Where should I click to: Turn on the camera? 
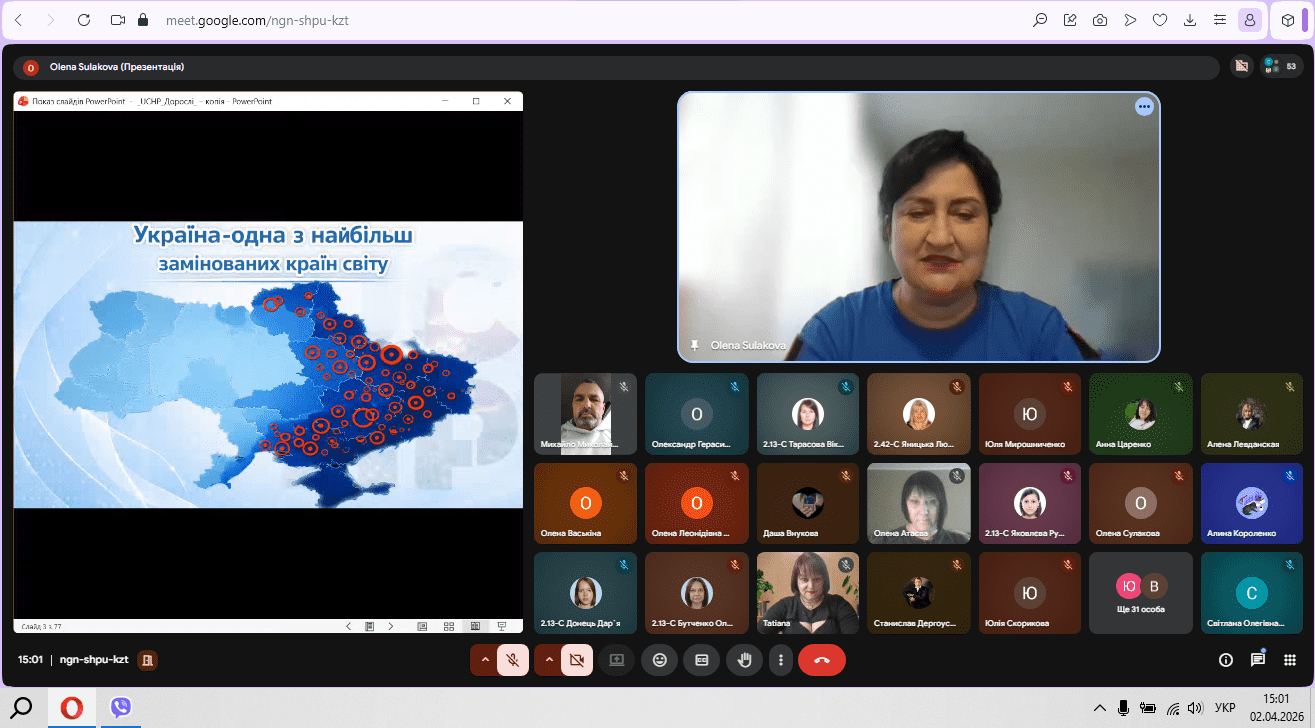(x=576, y=660)
